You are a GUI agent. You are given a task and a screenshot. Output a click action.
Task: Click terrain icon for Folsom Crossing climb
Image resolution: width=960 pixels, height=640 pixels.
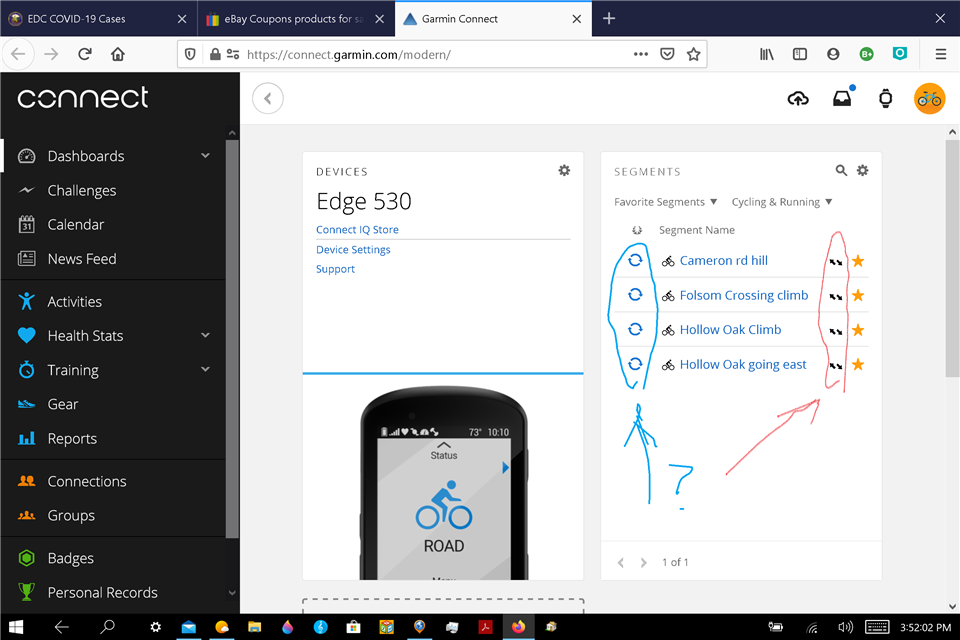835,296
